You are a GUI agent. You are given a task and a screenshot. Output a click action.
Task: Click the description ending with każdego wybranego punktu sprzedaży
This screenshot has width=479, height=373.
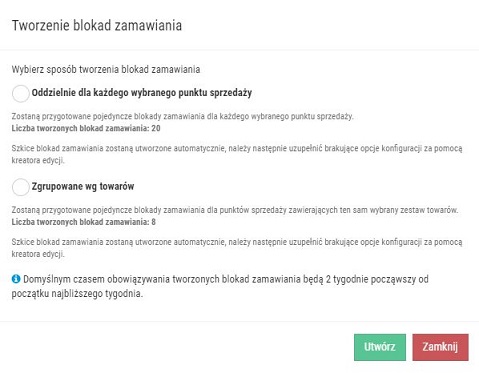point(182,116)
